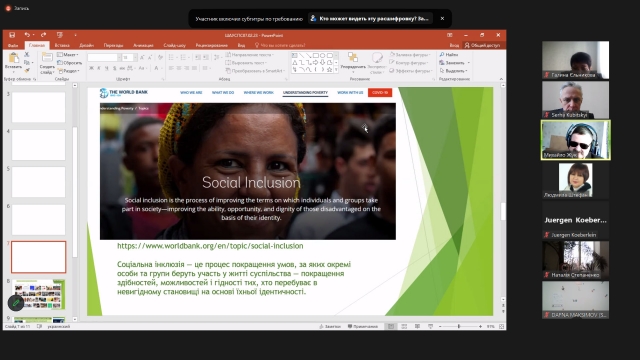This screenshot has width=640, height=360.
Task: Start slideshow from status bar icon
Action: click(x=430, y=327)
